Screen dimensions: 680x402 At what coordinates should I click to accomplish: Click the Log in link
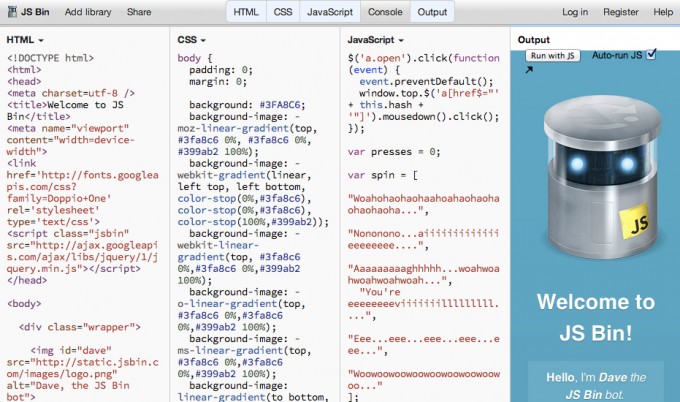[575, 12]
